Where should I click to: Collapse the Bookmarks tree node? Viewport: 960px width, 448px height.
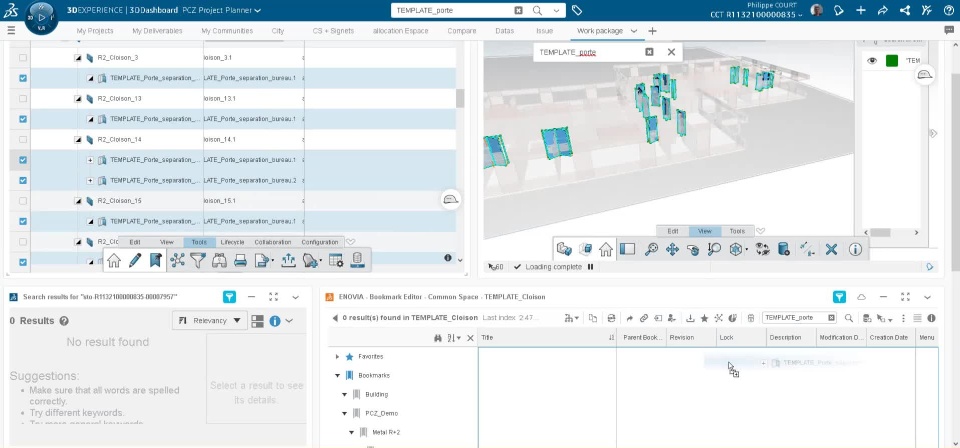coord(337,375)
